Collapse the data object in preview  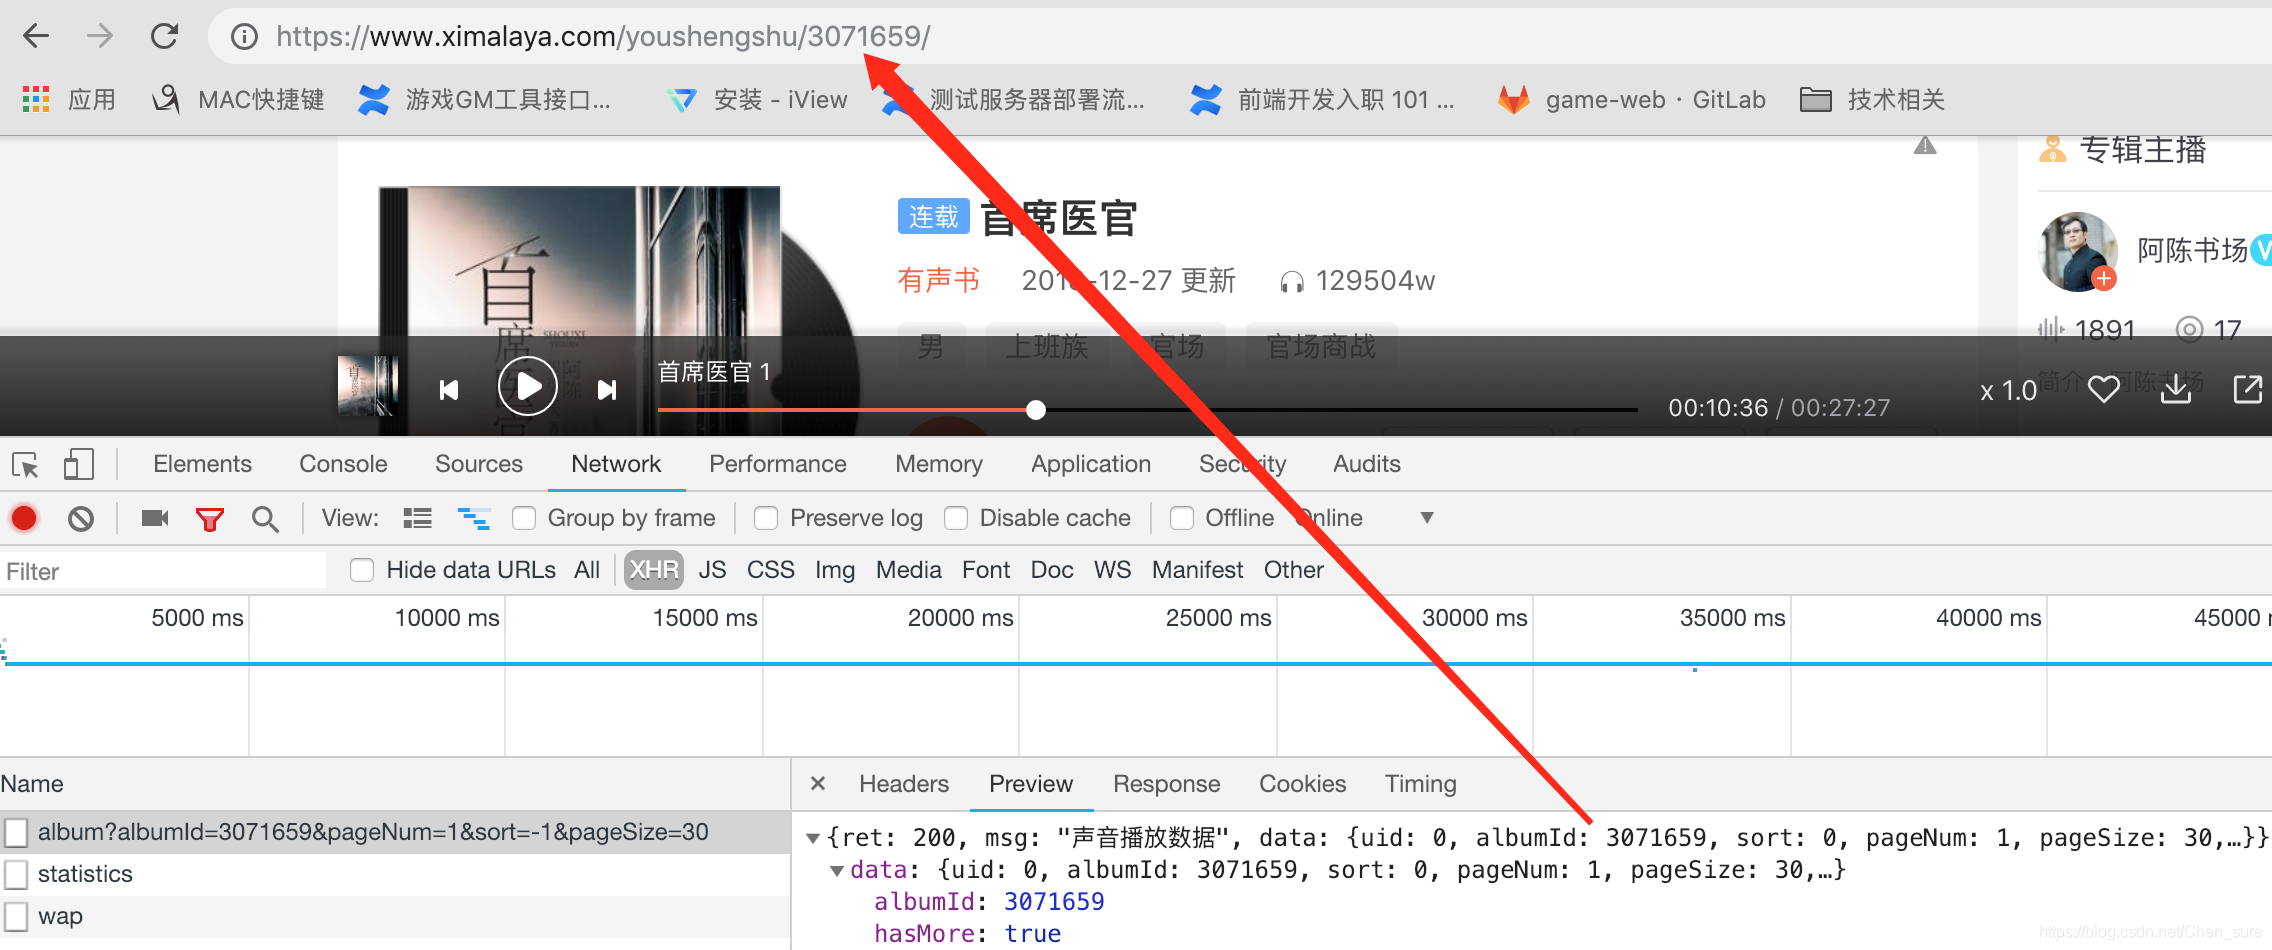pos(837,870)
